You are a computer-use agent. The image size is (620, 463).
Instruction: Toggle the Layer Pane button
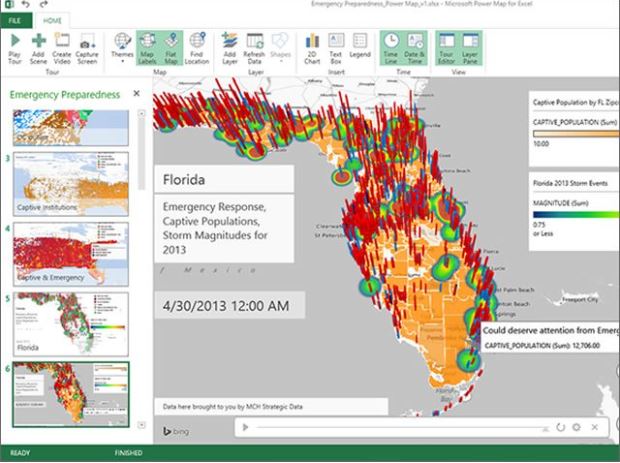coord(471,48)
